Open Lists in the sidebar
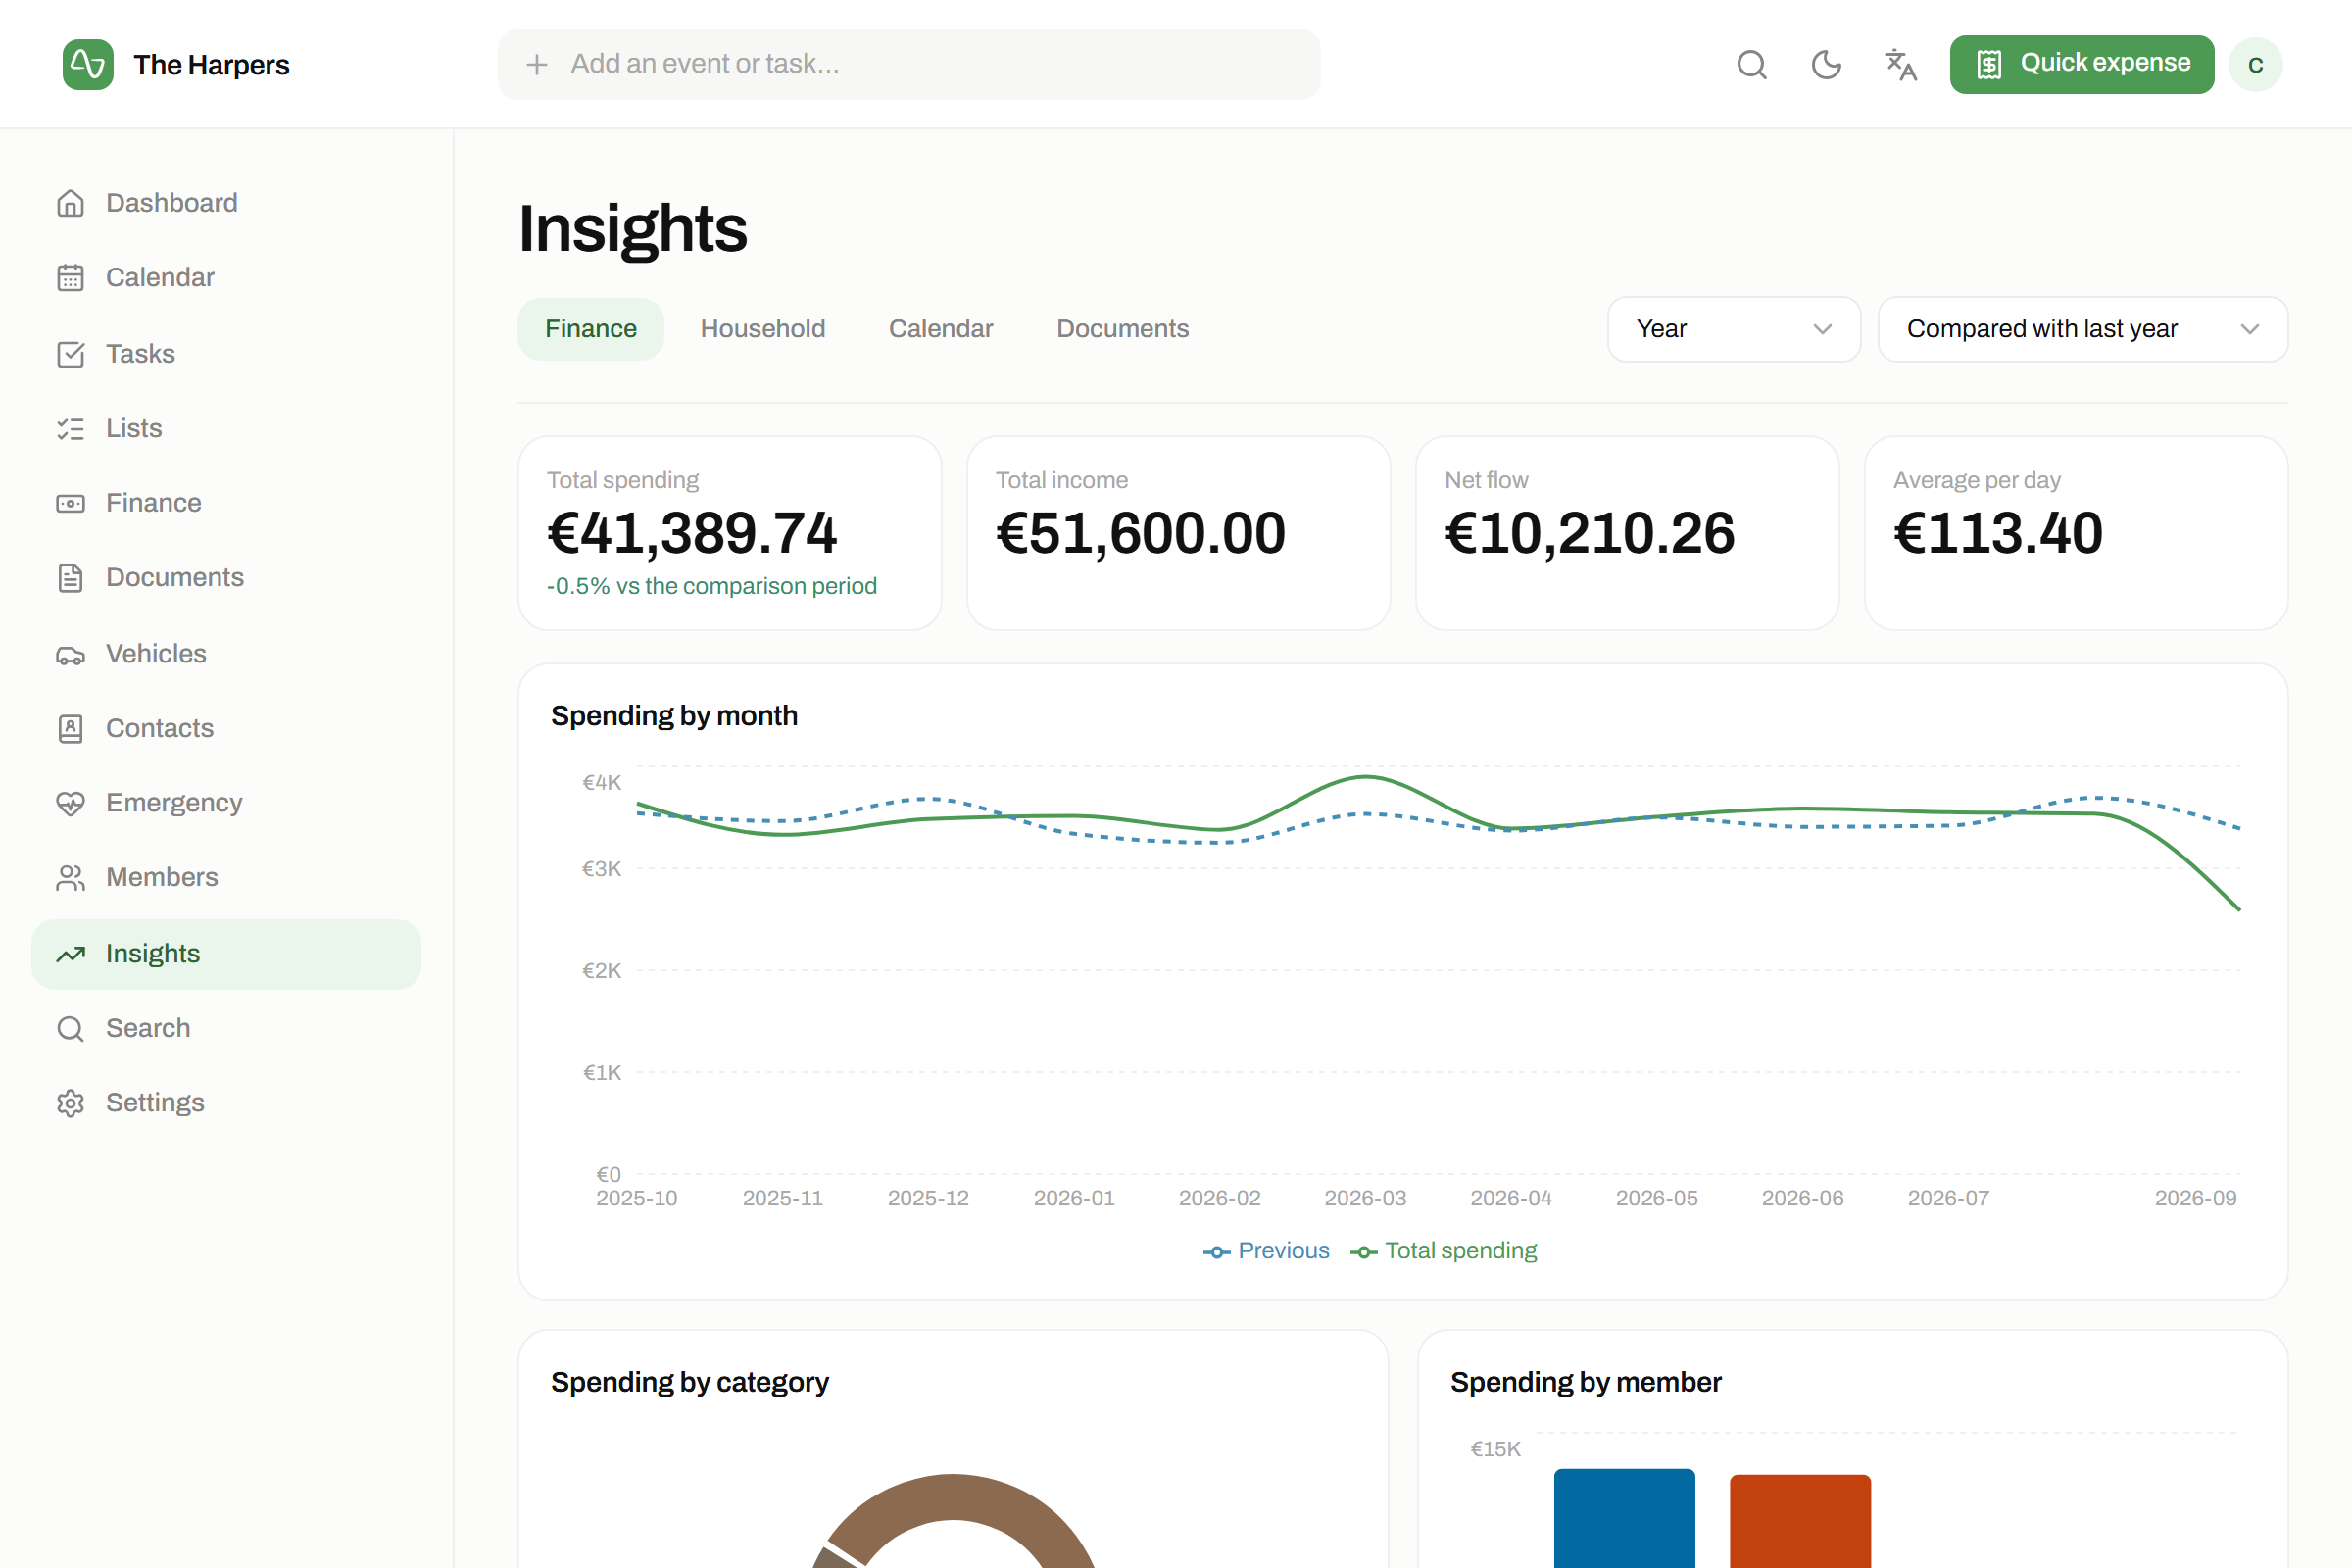Screen dimensions: 2352x1568 pos(226,428)
